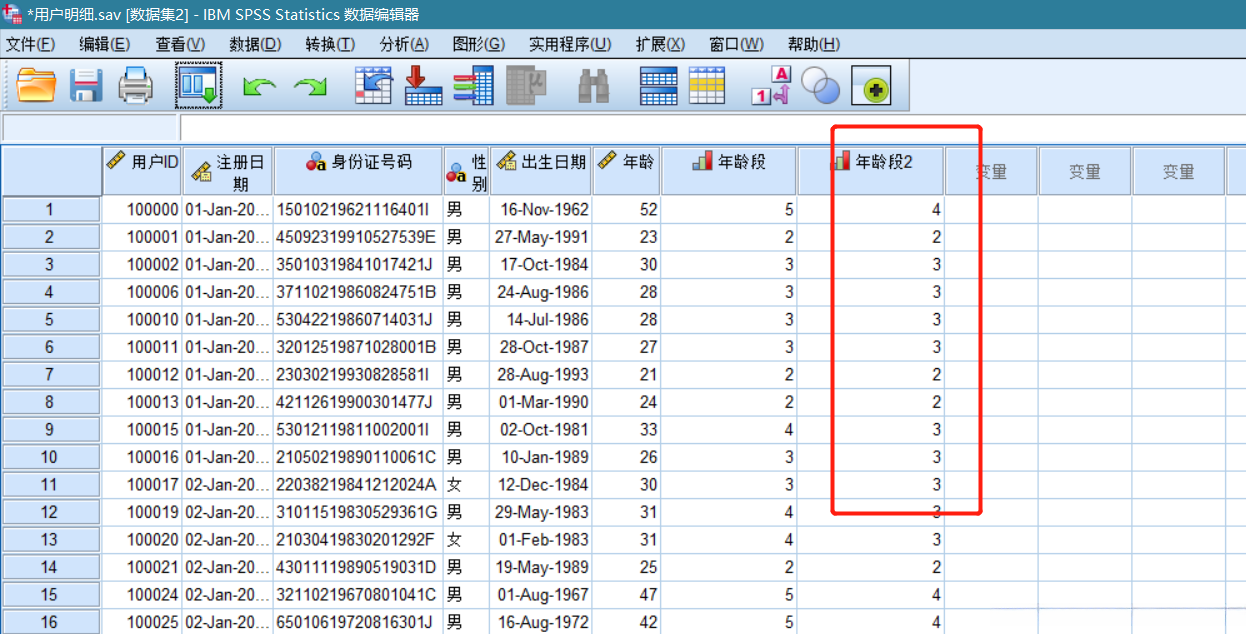Click nominal icon in 身份证号码 header
The height and width of the screenshot is (634, 1246).
coord(317,162)
